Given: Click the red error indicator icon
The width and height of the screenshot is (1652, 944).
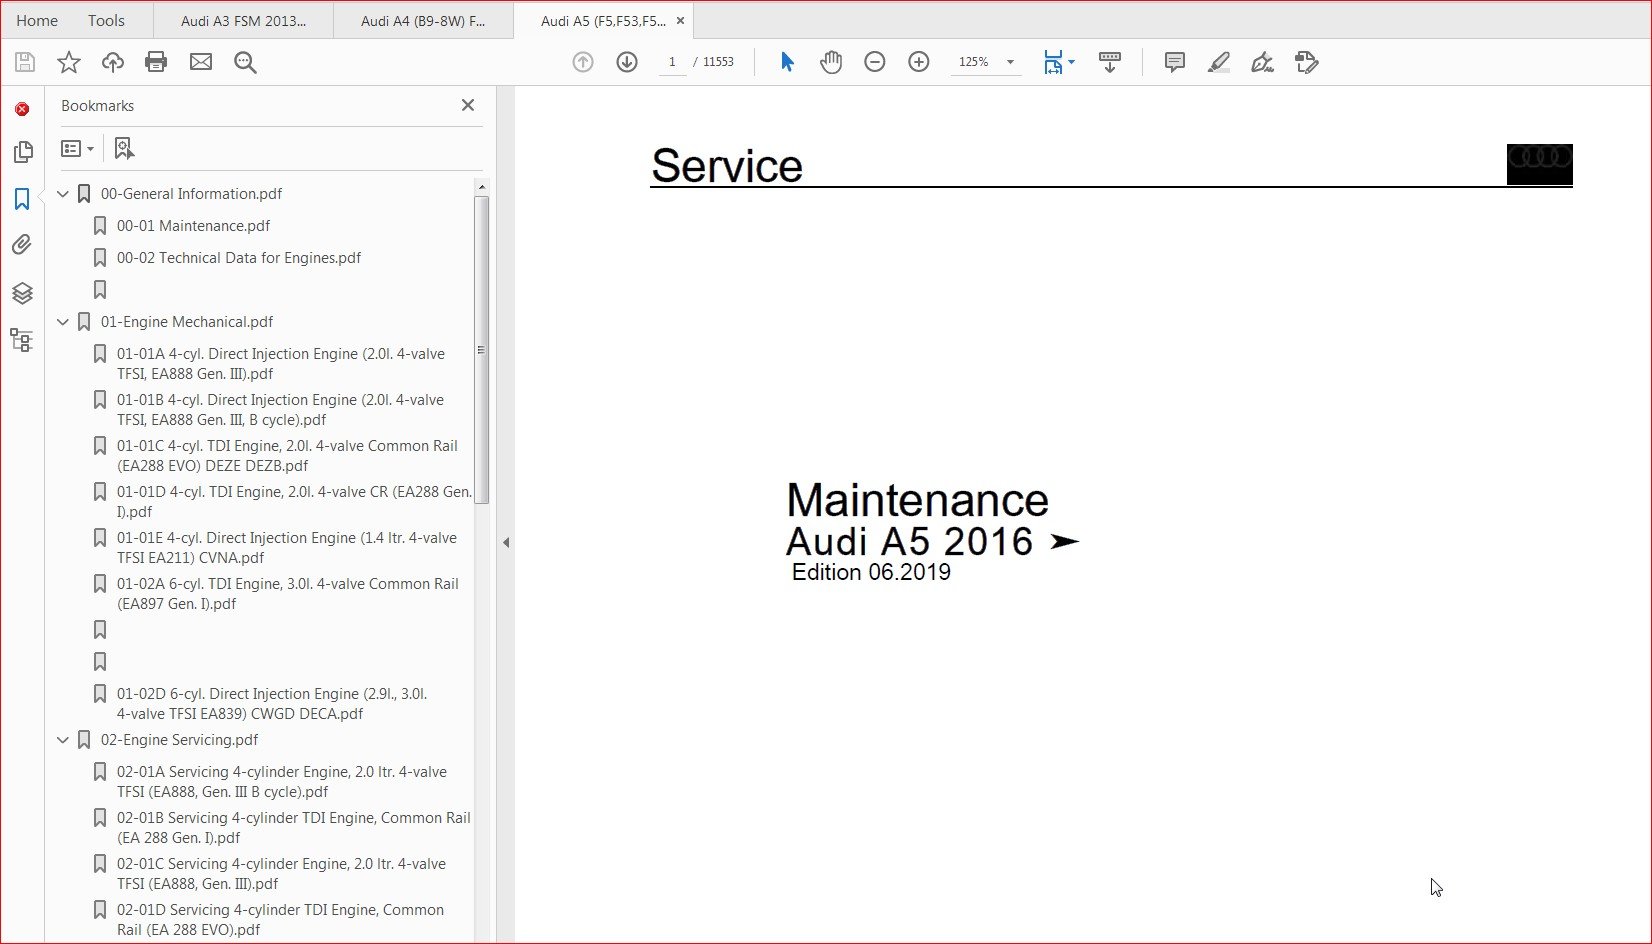Looking at the screenshot, I should click(x=22, y=109).
